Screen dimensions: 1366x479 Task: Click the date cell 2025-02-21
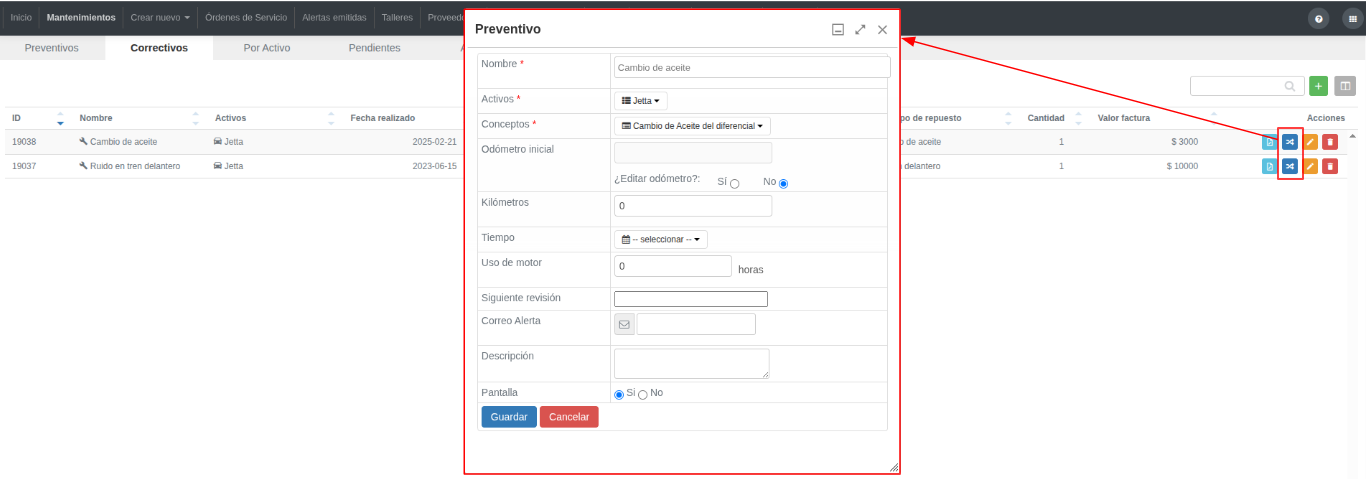[434, 142]
